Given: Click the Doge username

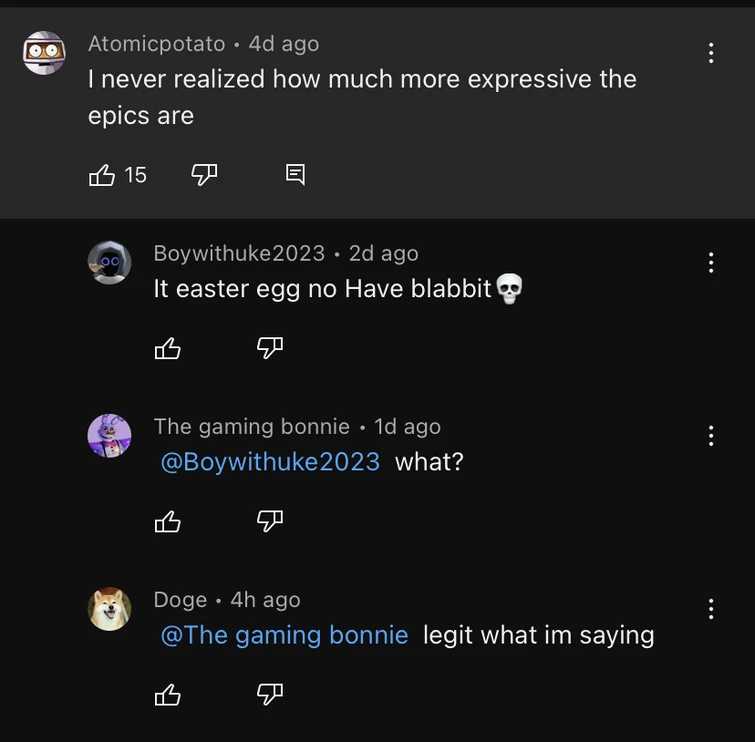Looking at the screenshot, I should click(180, 600).
